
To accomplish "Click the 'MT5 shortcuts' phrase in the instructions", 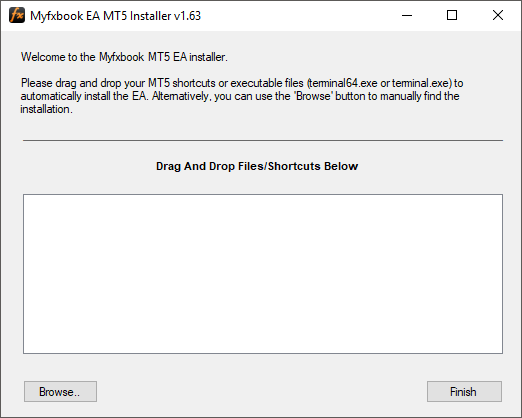I will [182, 83].
